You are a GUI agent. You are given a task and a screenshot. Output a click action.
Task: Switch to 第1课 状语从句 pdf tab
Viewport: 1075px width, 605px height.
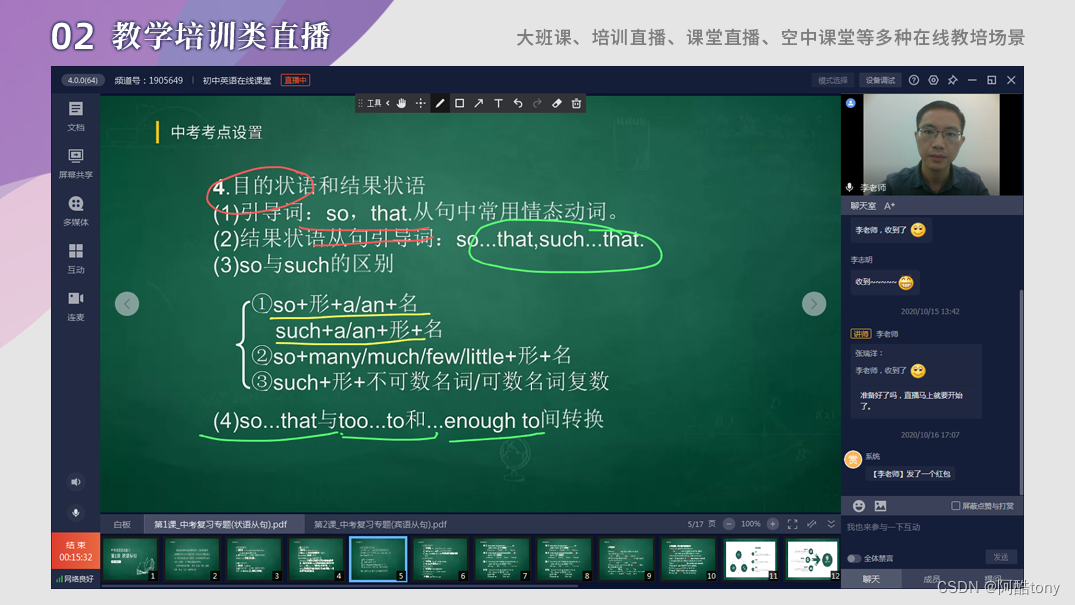coord(221,524)
